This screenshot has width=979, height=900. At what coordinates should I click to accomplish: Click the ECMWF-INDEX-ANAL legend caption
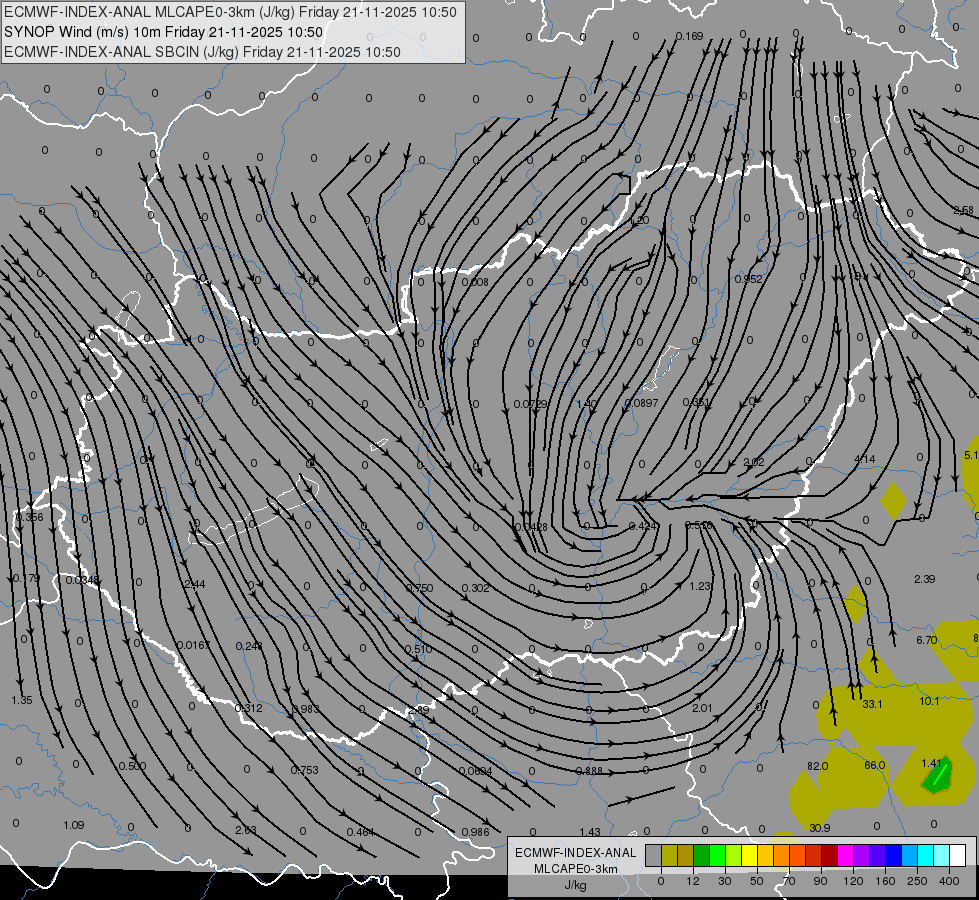tap(575, 853)
